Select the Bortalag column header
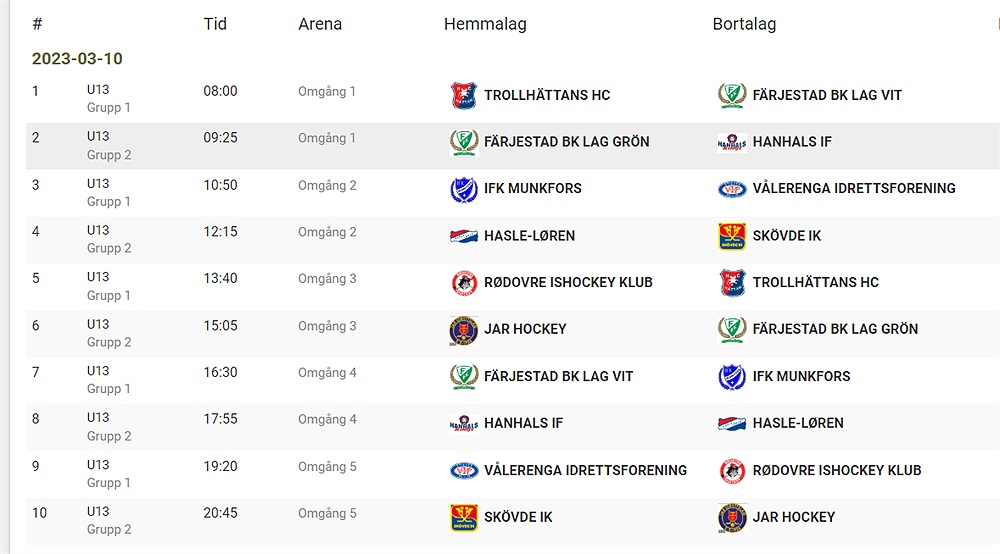Image resolution: width=1000 pixels, height=554 pixels. click(744, 24)
